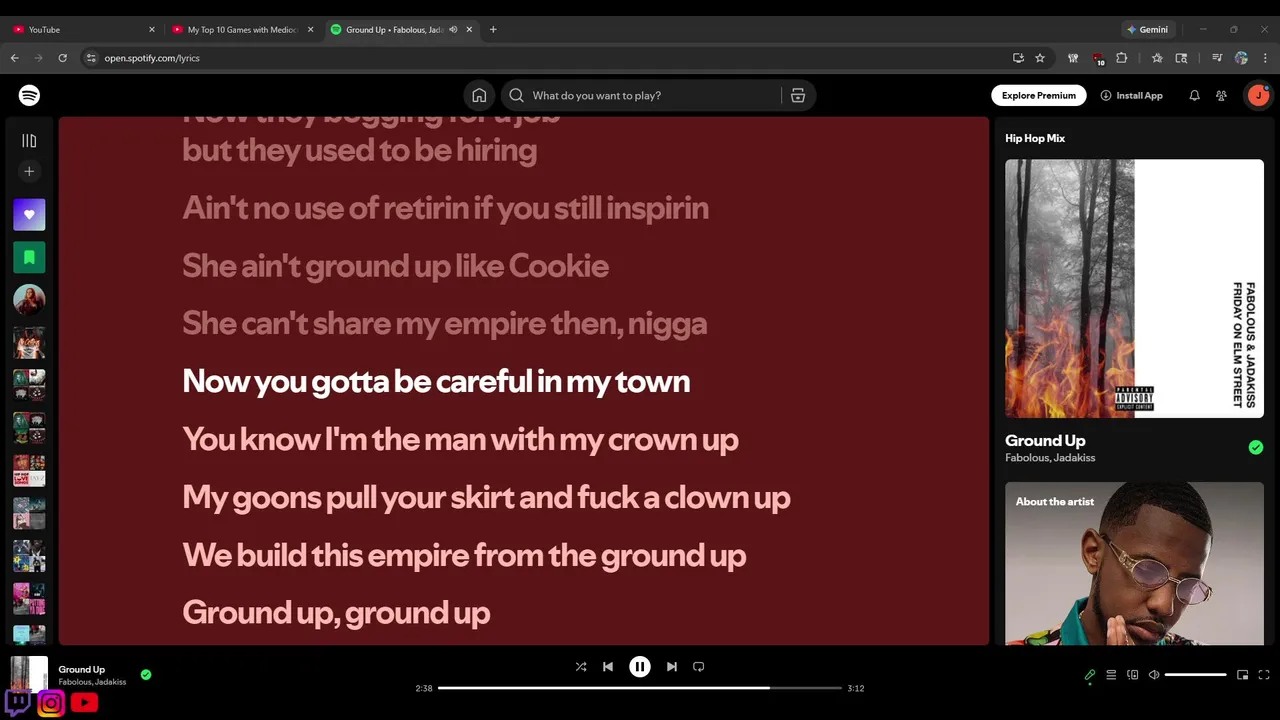Screen dimensions: 1280x720
Task: Open About the artist card
Action: coord(1134,564)
